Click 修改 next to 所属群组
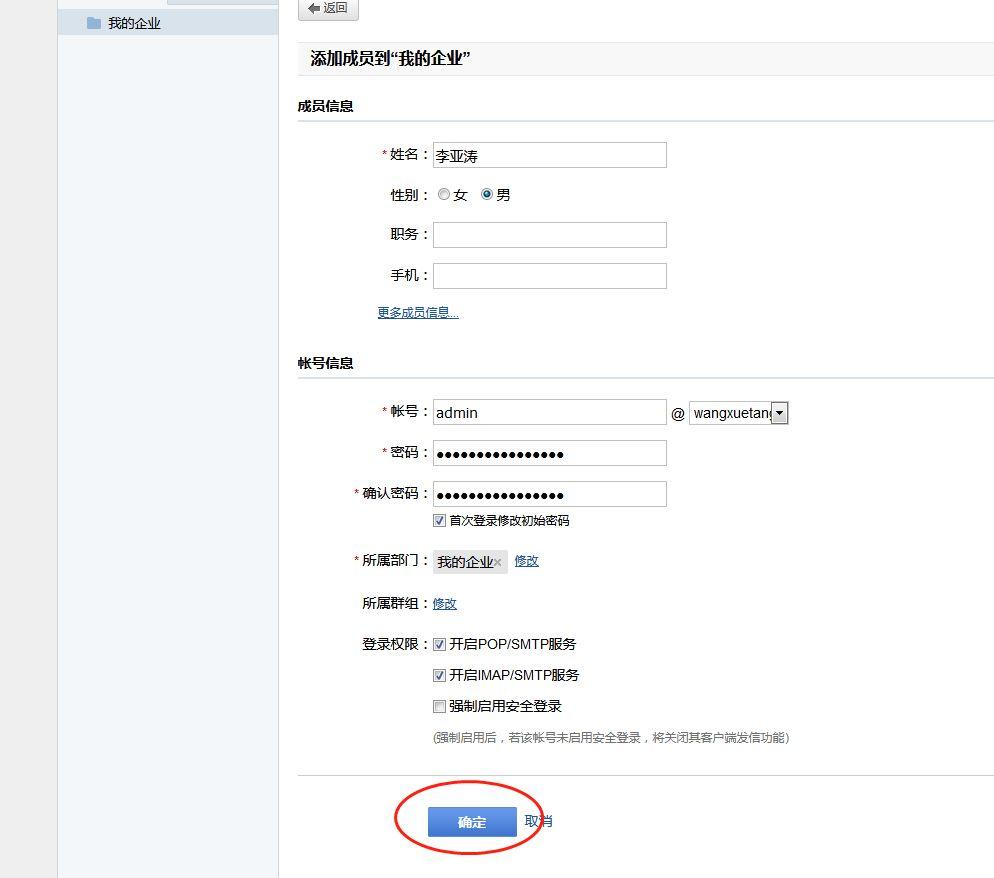This screenshot has height=878, width=994. click(444, 603)
